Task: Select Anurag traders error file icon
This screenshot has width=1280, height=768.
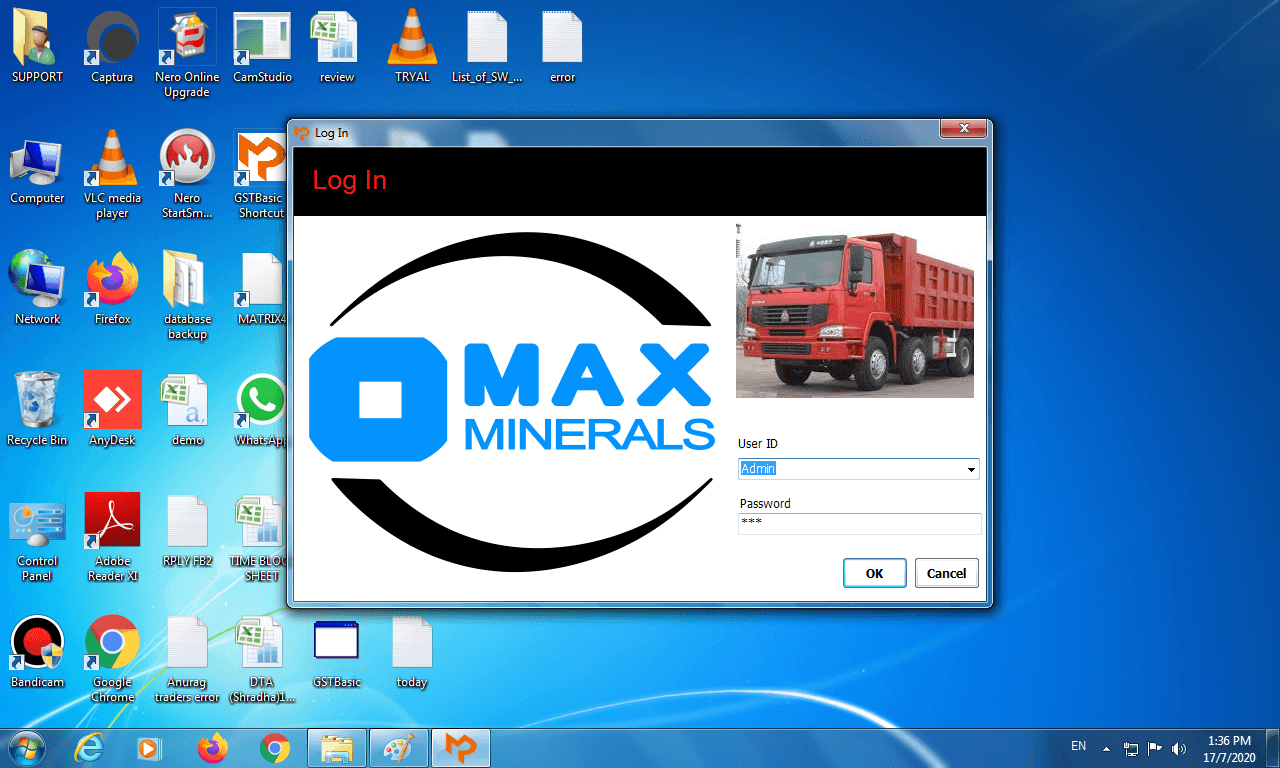Action: point(187,660)
